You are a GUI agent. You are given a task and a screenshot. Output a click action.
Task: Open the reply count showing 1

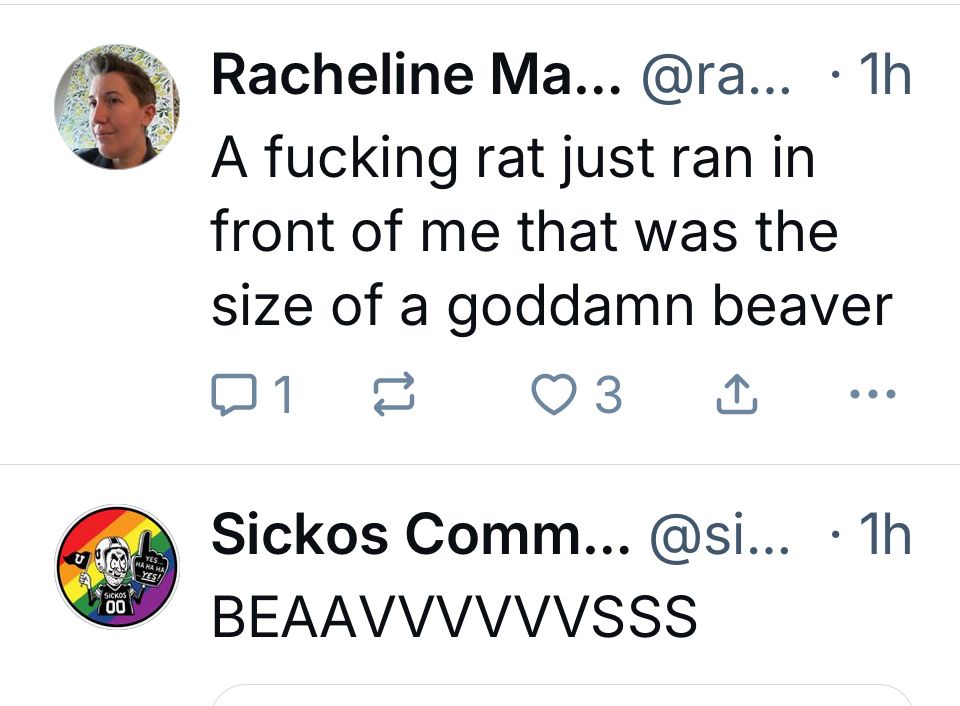click(x=284, y=394)
